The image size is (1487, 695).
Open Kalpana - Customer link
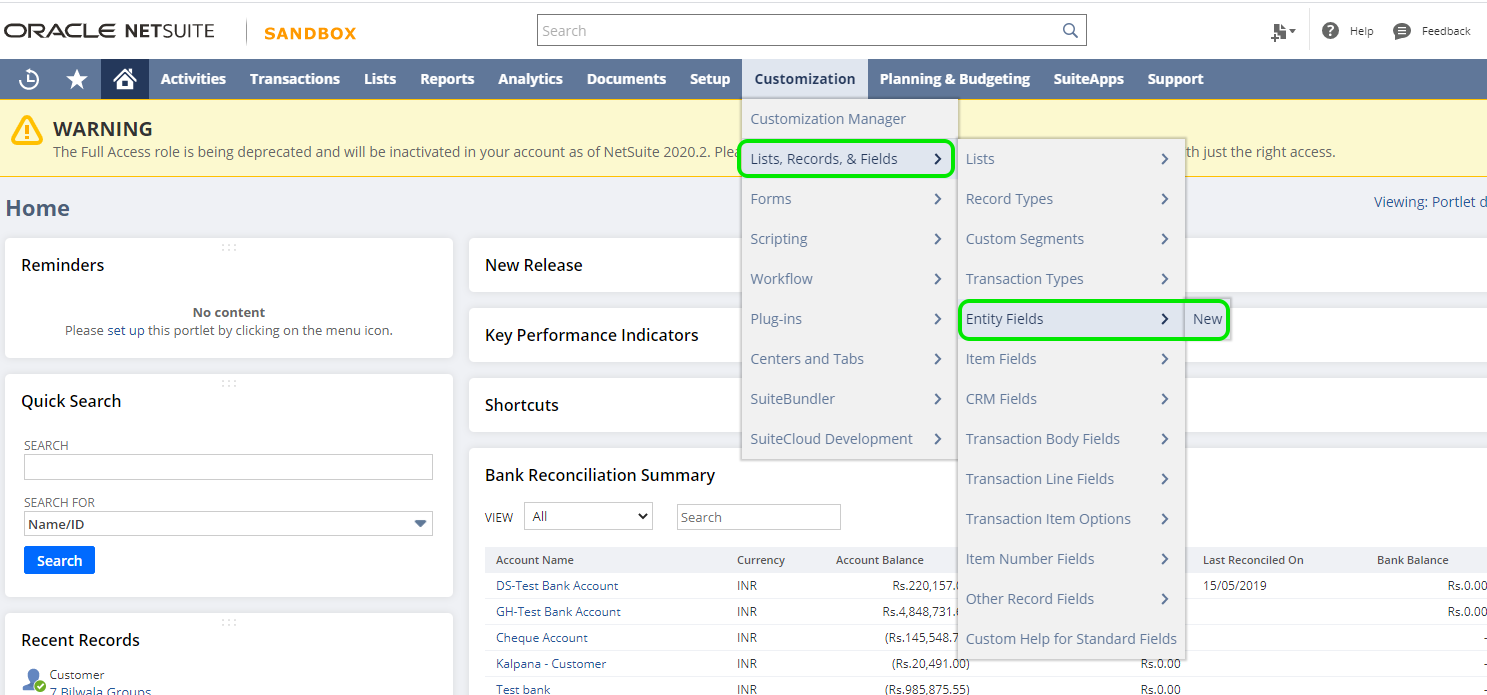tap(551, 664)
